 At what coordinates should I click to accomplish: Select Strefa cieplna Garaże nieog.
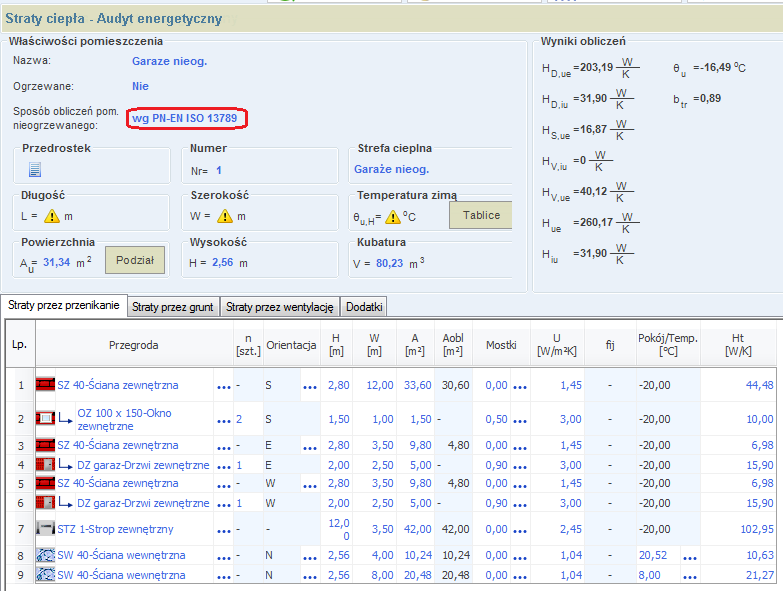pos(392,169)
